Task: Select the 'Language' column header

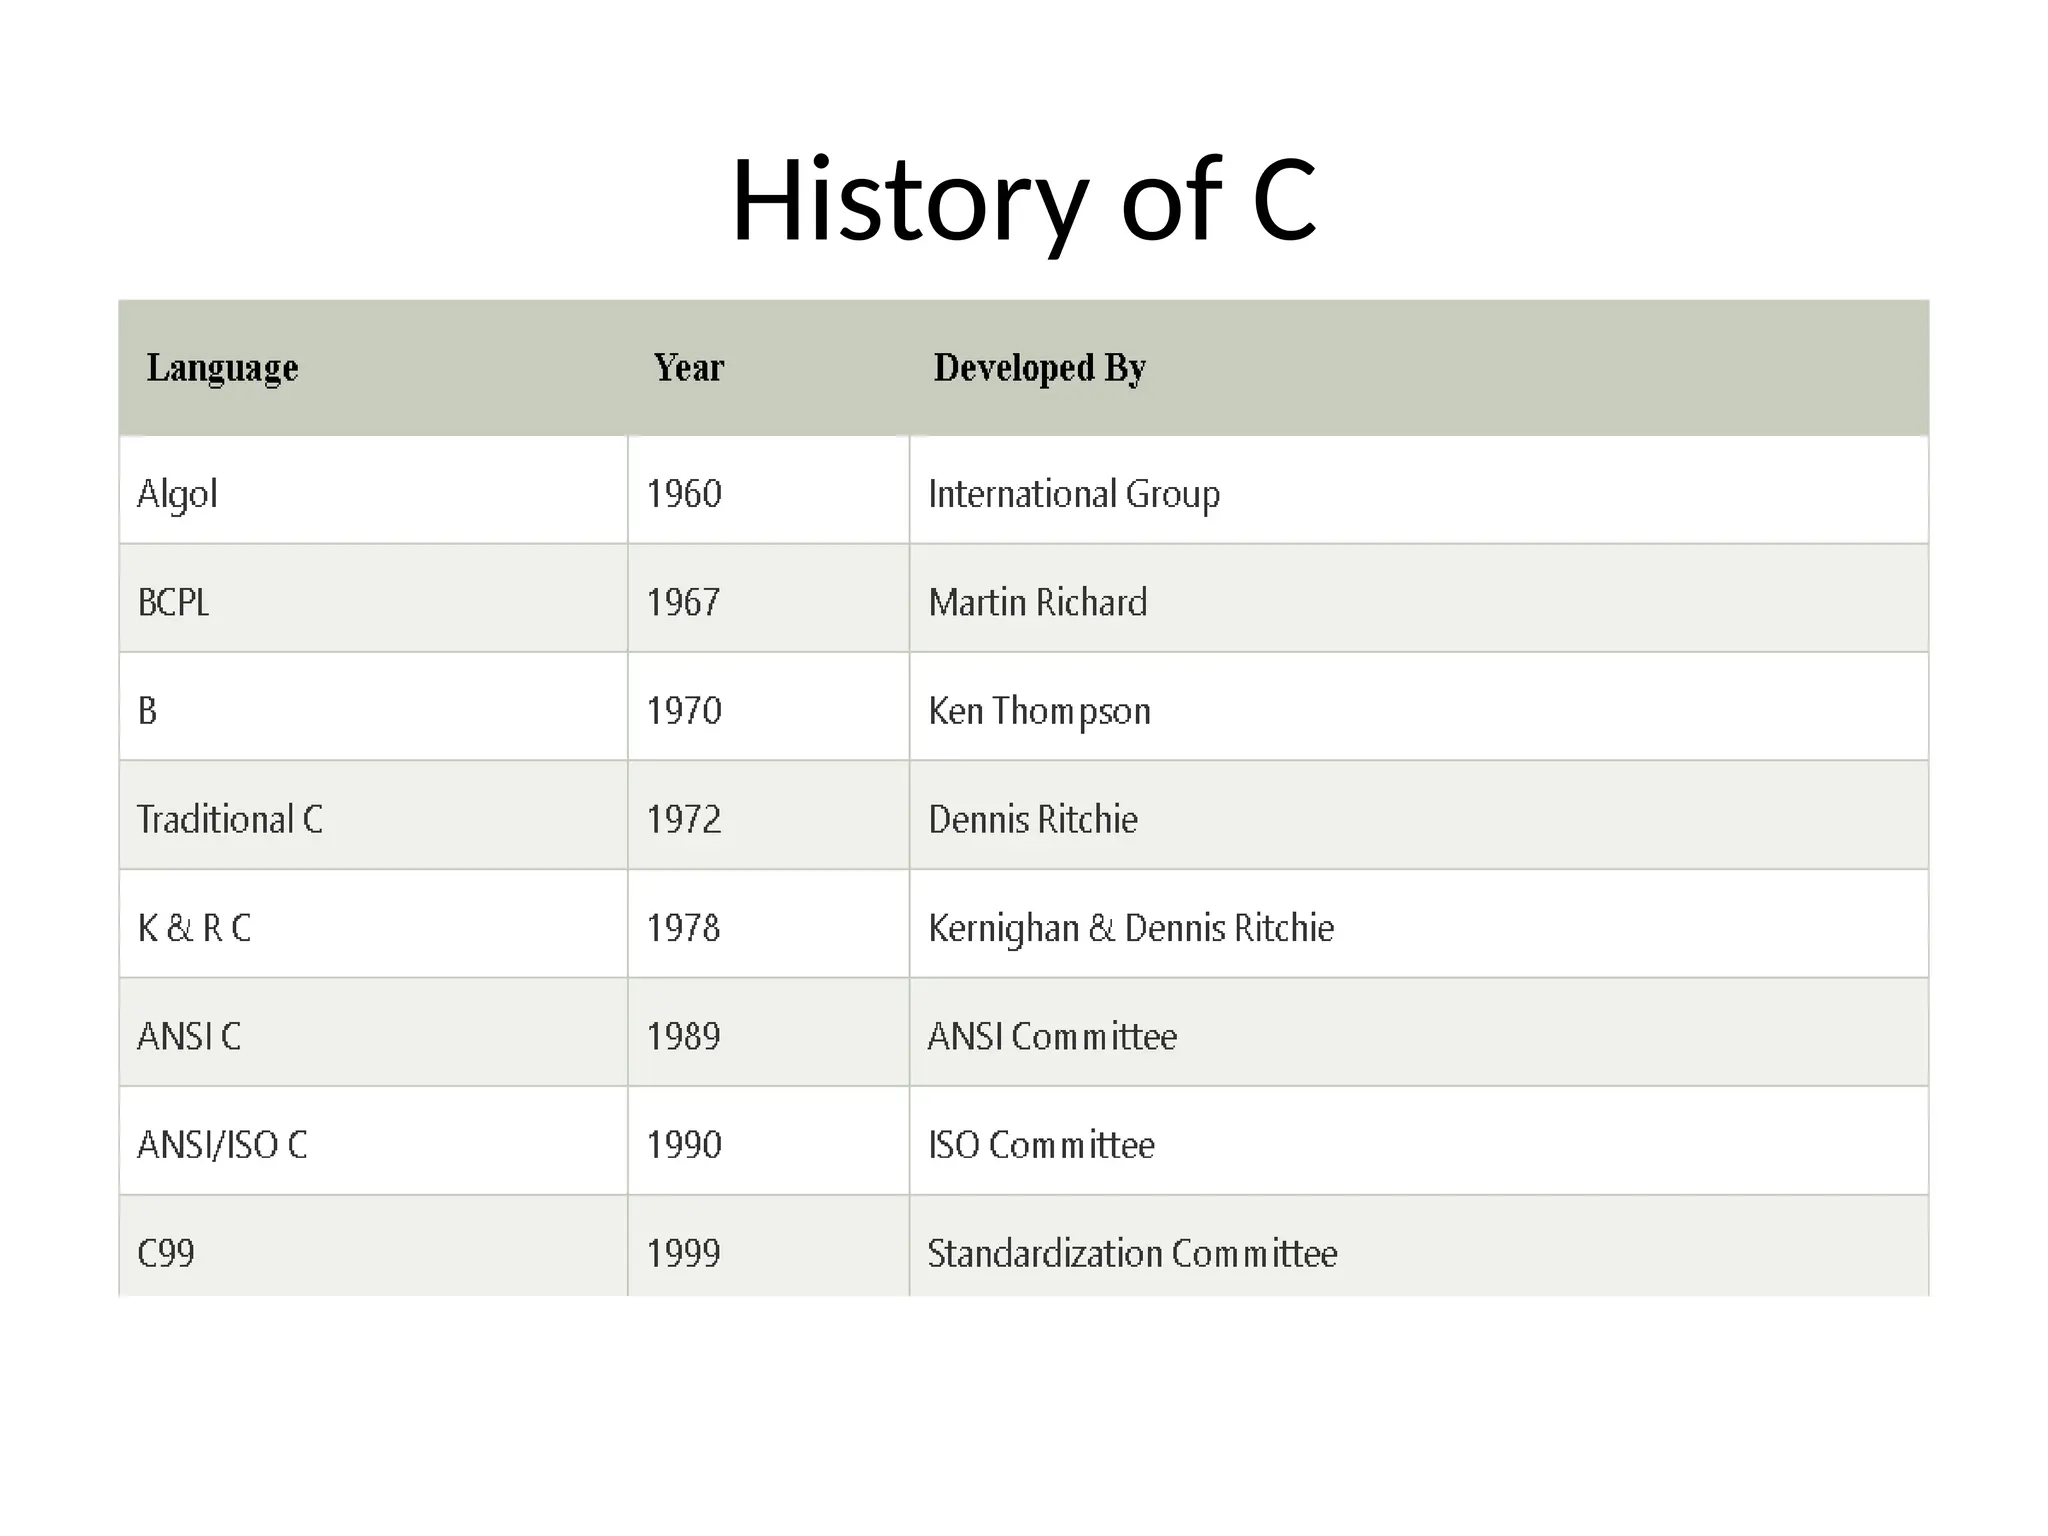Action: pos(222,368)
